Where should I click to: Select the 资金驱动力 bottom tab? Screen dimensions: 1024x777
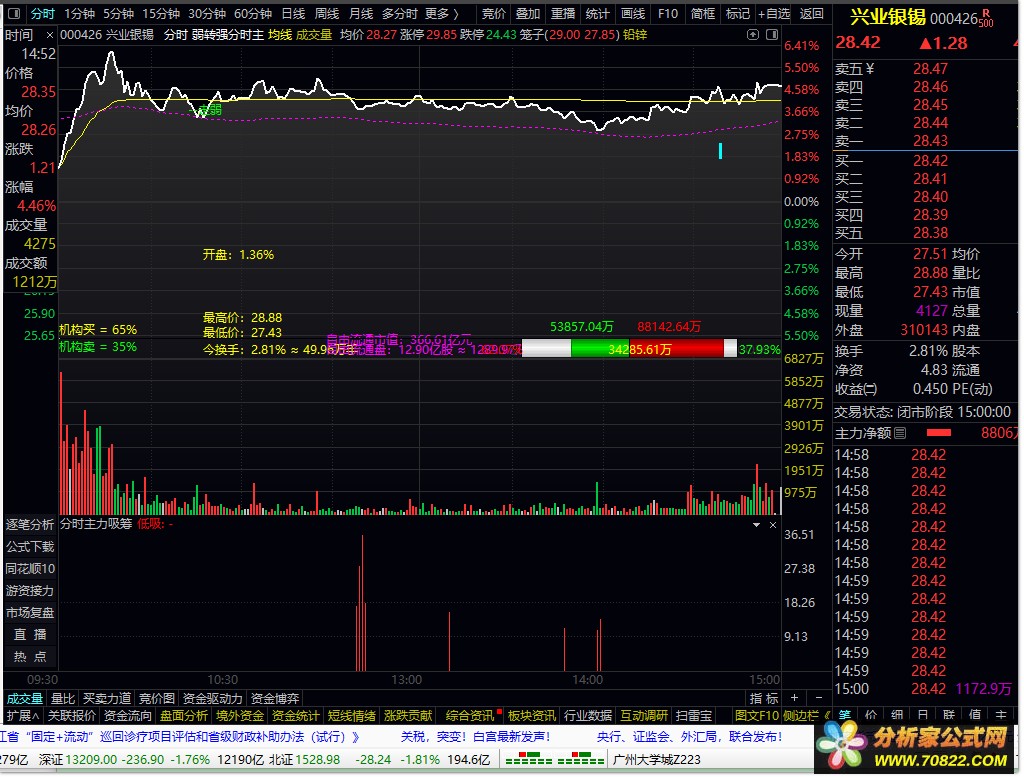coord(213,699)
